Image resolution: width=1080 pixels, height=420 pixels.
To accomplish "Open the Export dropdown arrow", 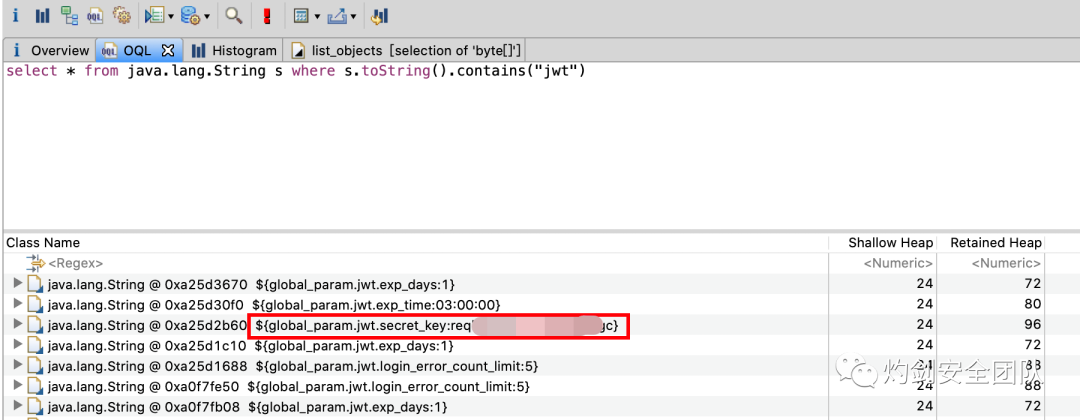I will pyautogui.click(x=353, y=17).
